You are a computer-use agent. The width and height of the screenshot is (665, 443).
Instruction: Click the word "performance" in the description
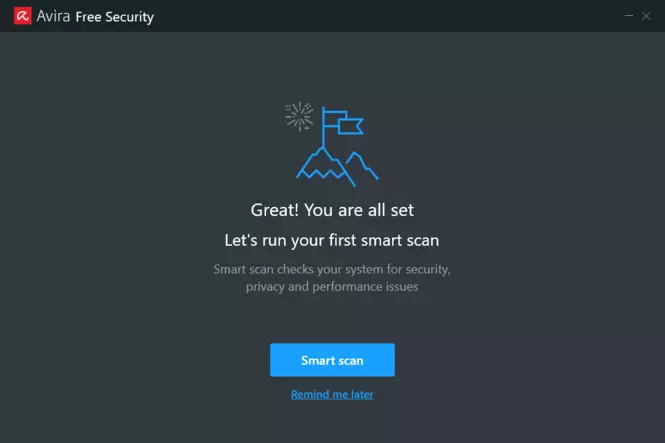[x=347, y=287]
